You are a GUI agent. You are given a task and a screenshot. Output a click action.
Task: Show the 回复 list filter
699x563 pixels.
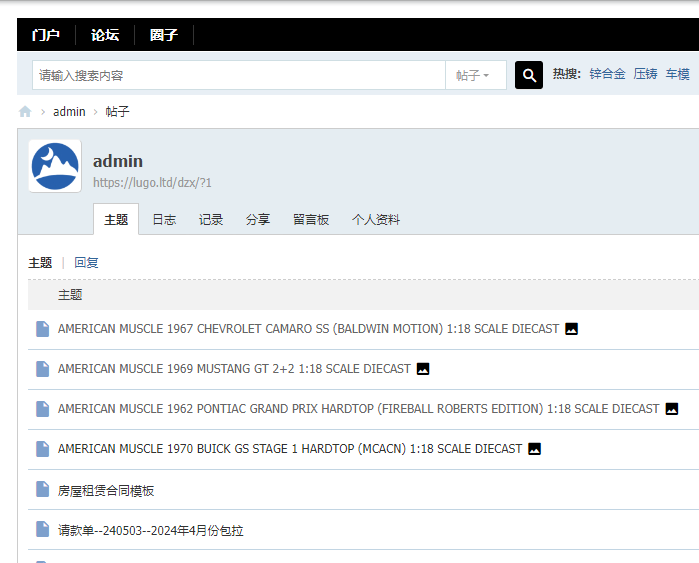click(x=87, y=263)
